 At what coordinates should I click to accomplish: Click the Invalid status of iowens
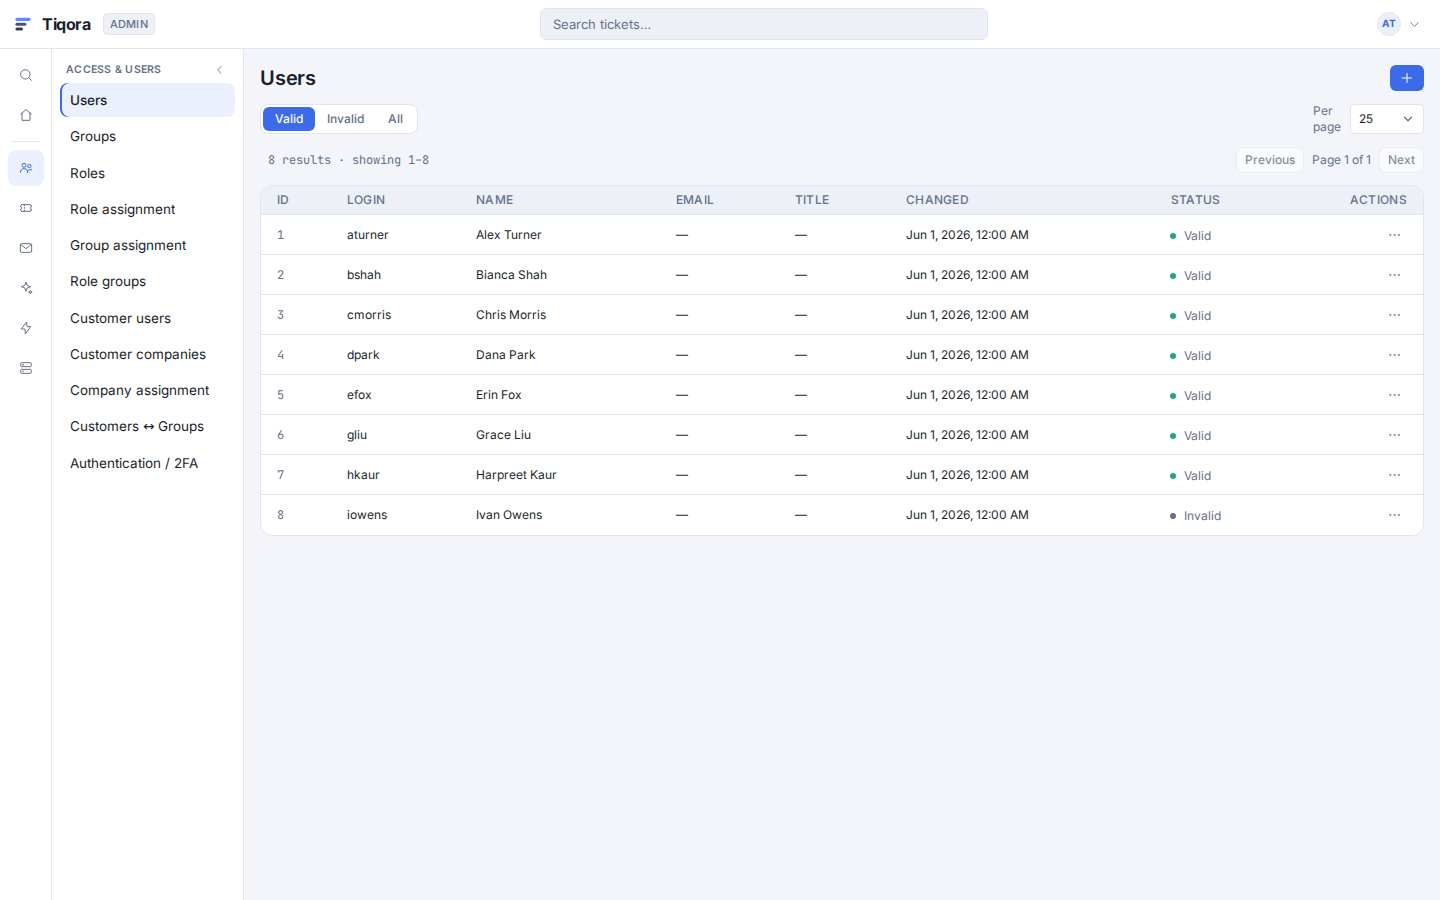[x=1196, y=516]
